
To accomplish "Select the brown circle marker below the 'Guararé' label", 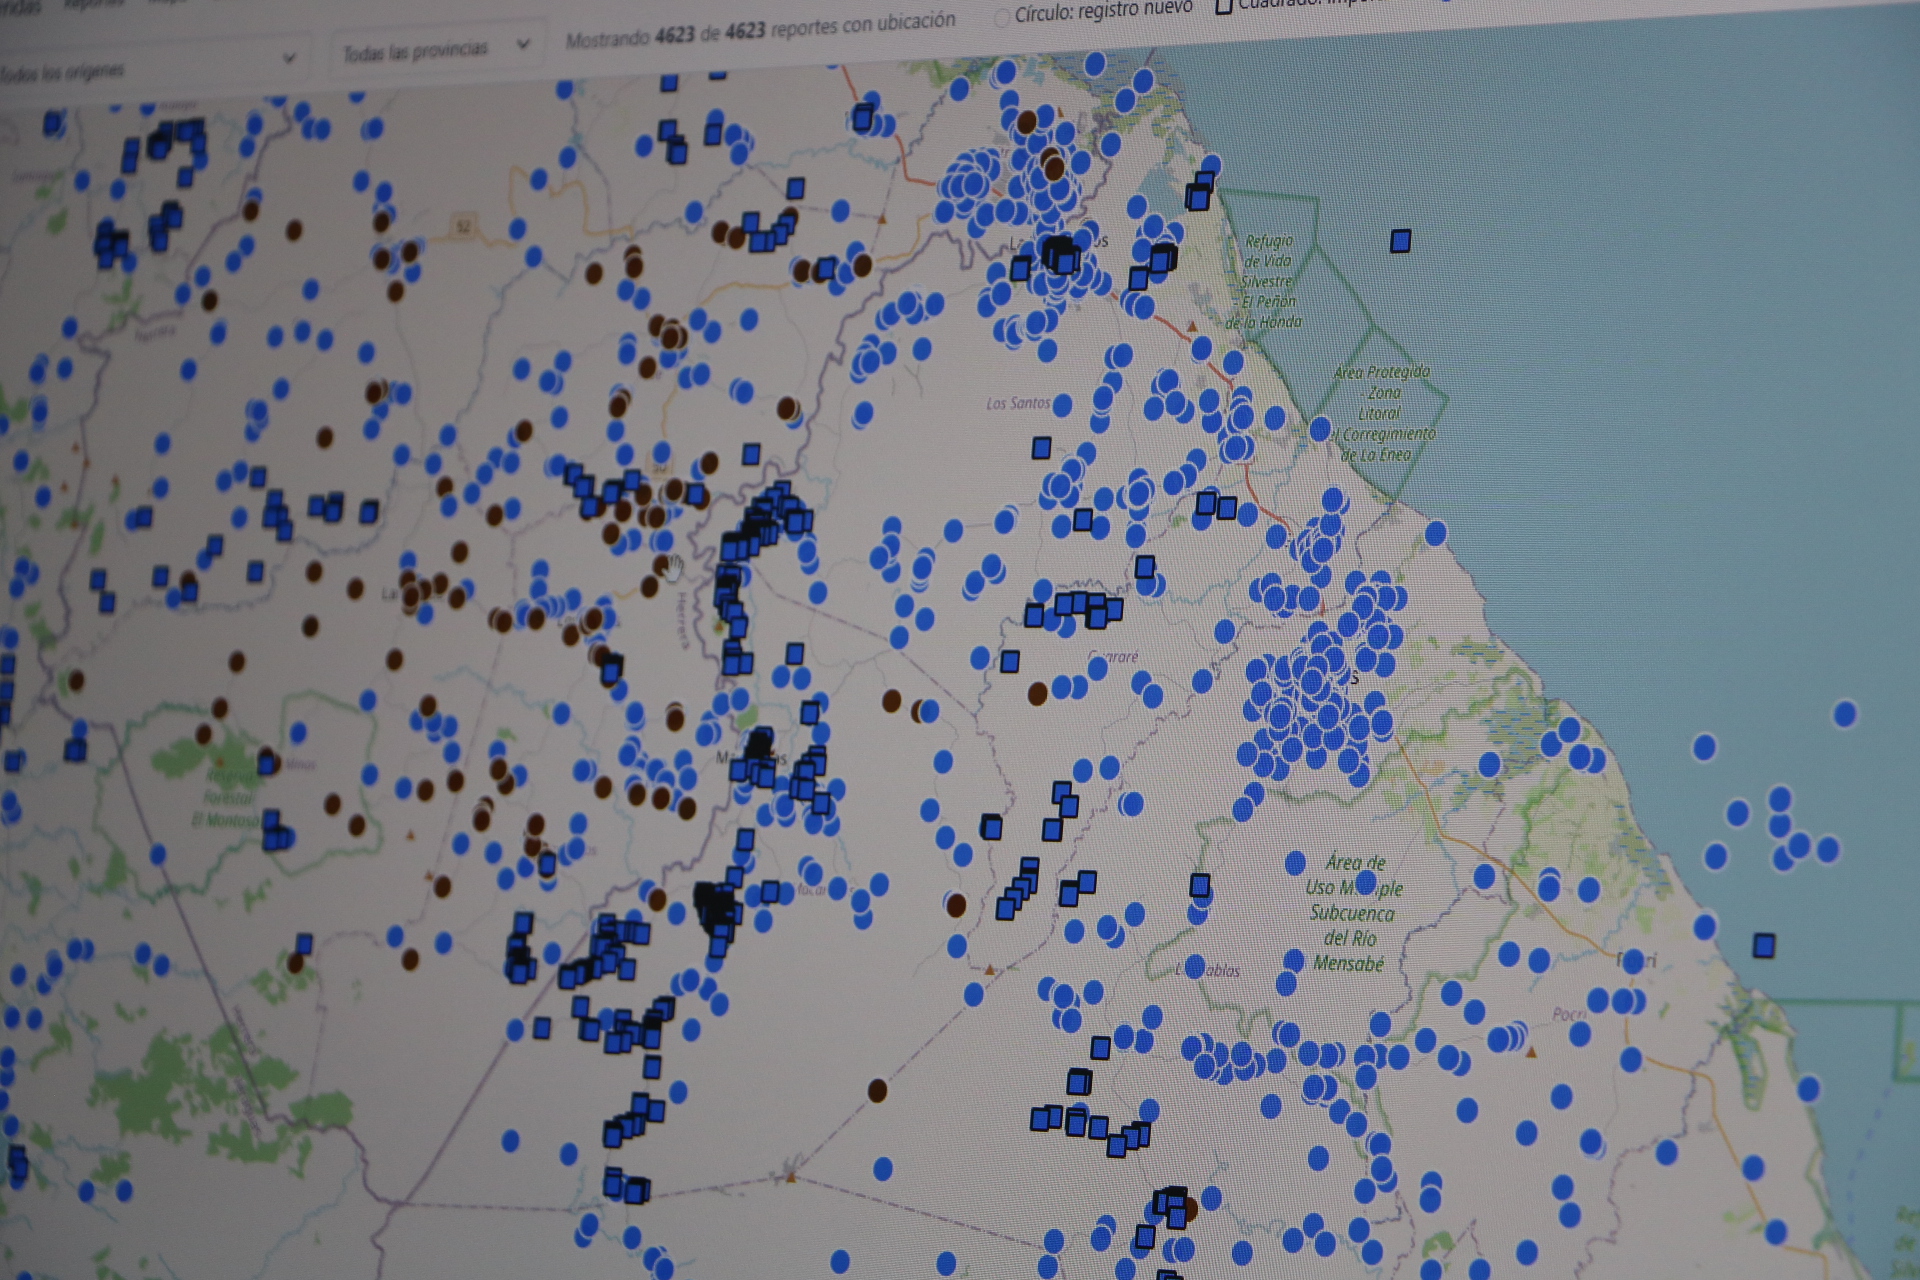I will coord(1037,692).
